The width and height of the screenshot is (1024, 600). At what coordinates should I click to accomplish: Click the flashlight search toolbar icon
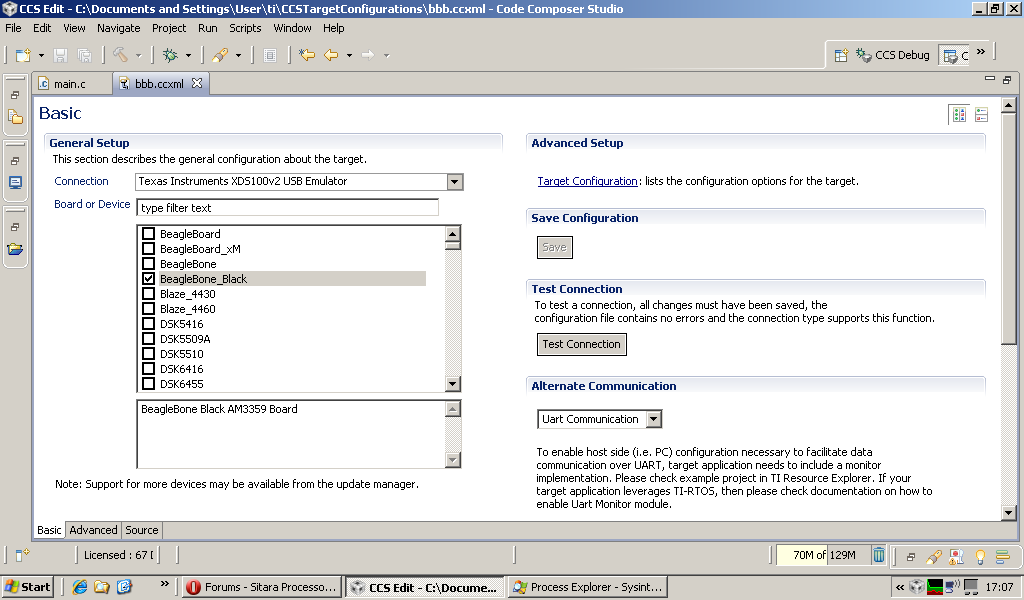tap(220, 55)
